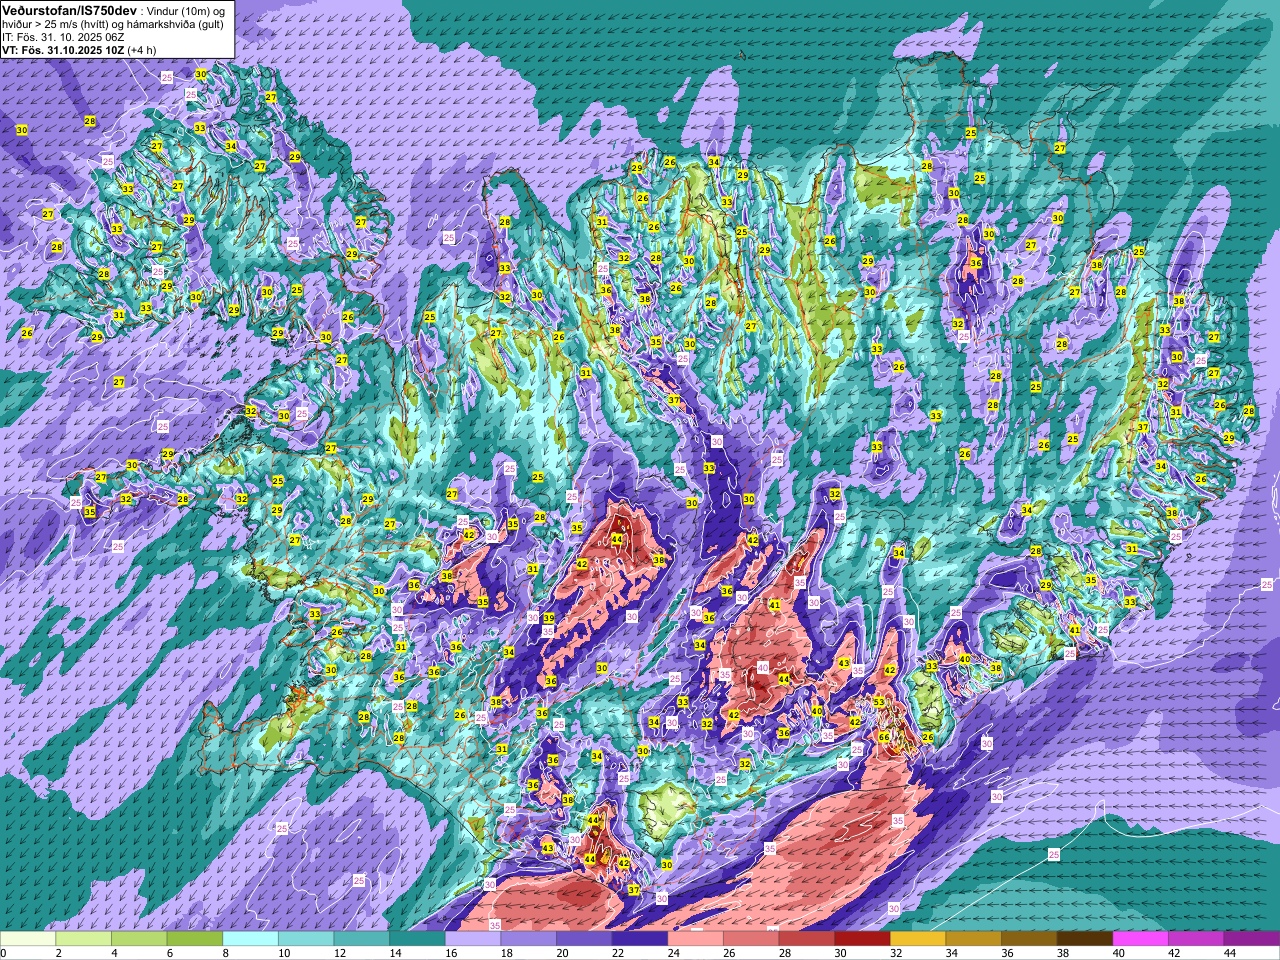Click the 22–24 indigo legend swatch
Image resolution: width=1280 pixels, height=960 pixels.
pyautogui.click(x=640, y=939)
